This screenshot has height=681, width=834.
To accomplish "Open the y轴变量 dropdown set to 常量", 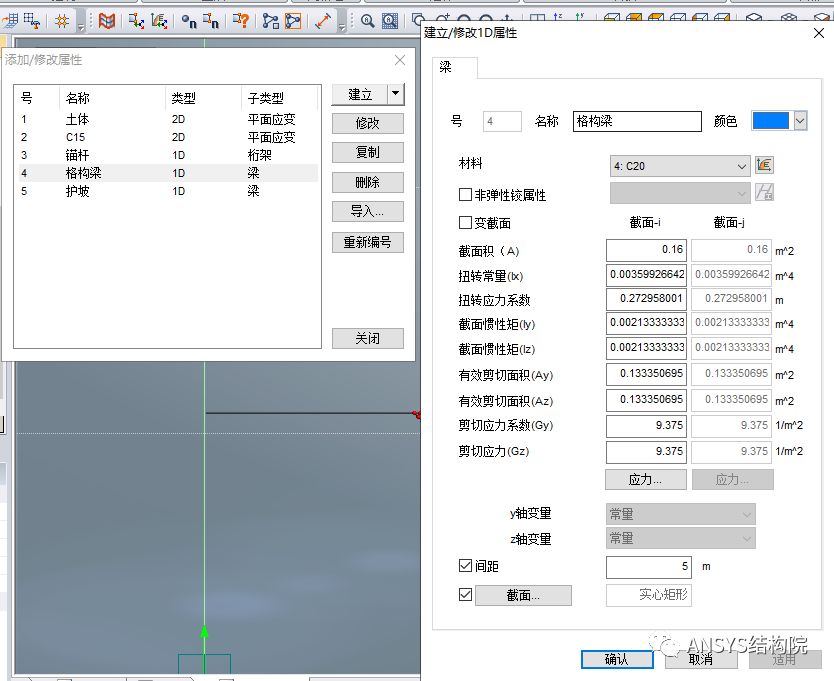I will 678,514.
